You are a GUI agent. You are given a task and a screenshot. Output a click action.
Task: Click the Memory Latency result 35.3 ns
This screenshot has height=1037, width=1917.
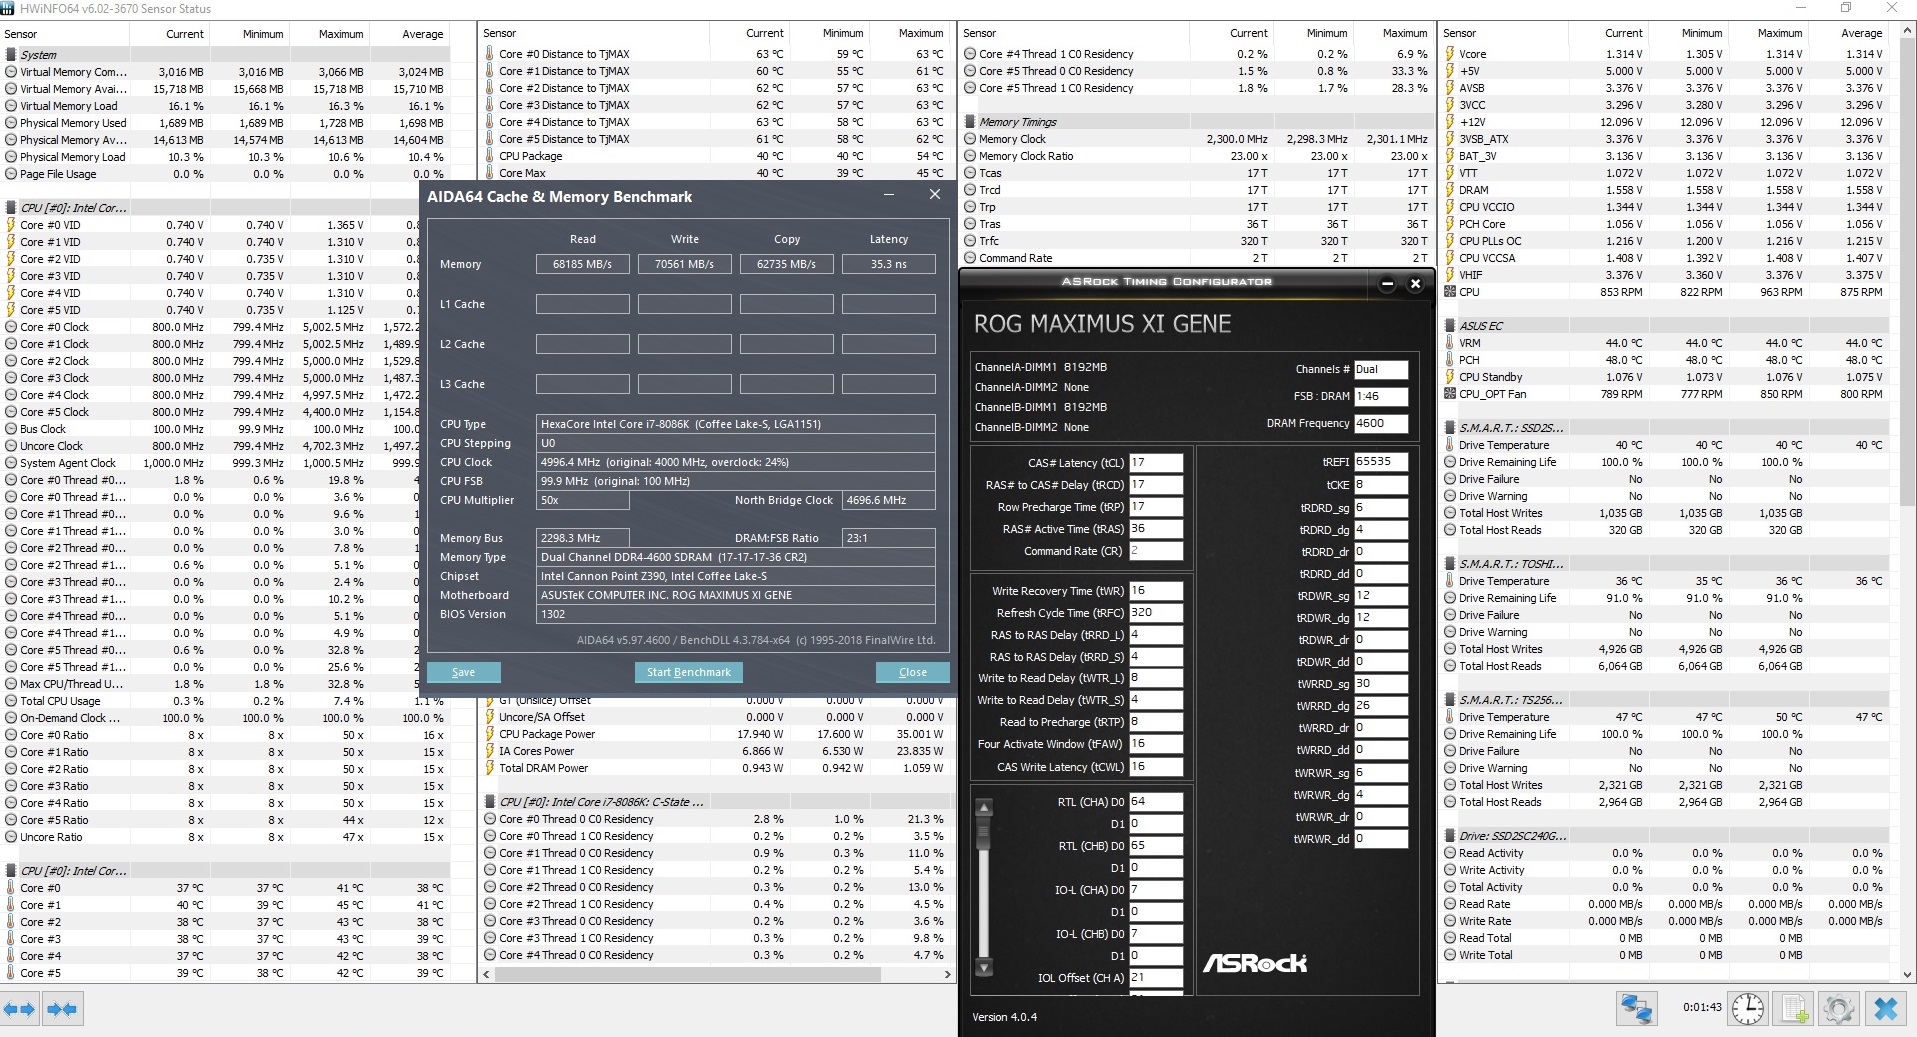pos(889,264)
